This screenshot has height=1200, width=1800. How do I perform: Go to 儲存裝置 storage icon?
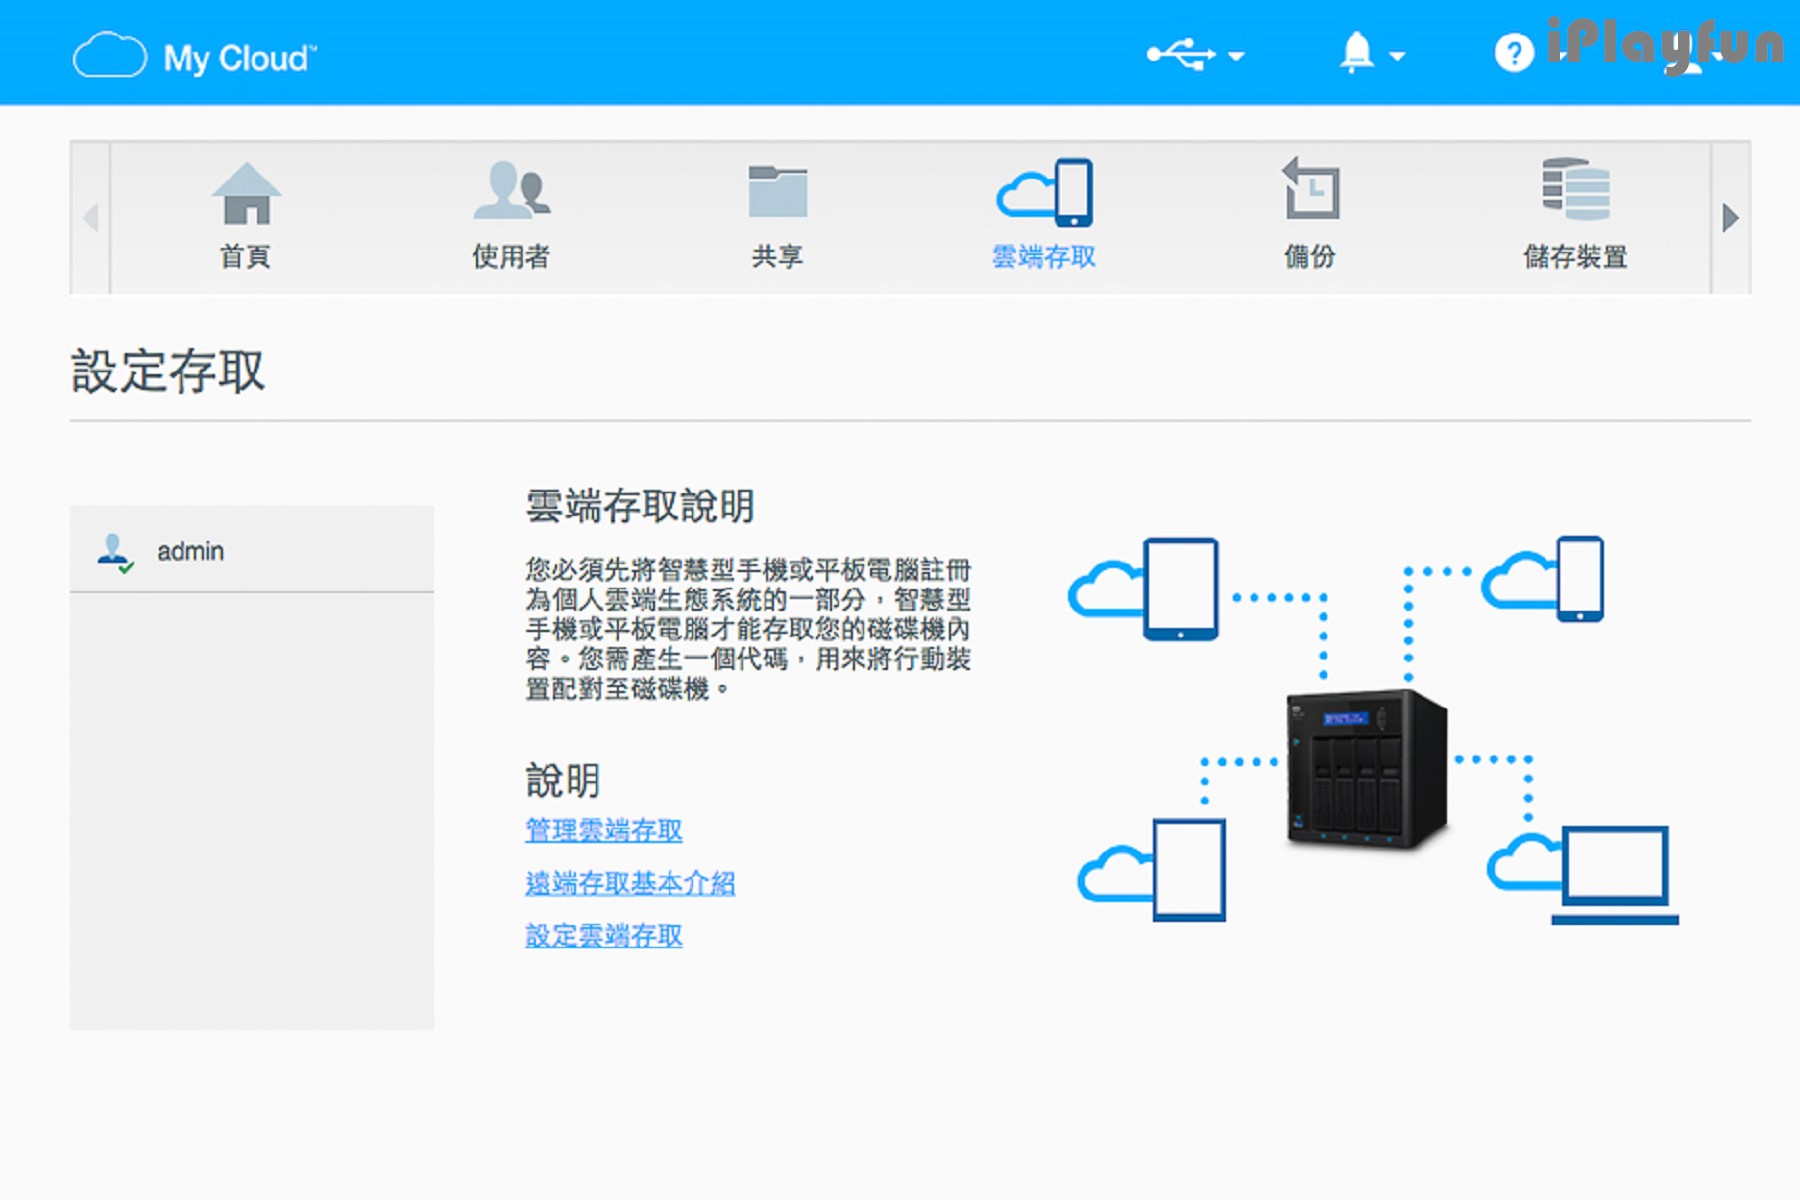tap(1575, 190)
